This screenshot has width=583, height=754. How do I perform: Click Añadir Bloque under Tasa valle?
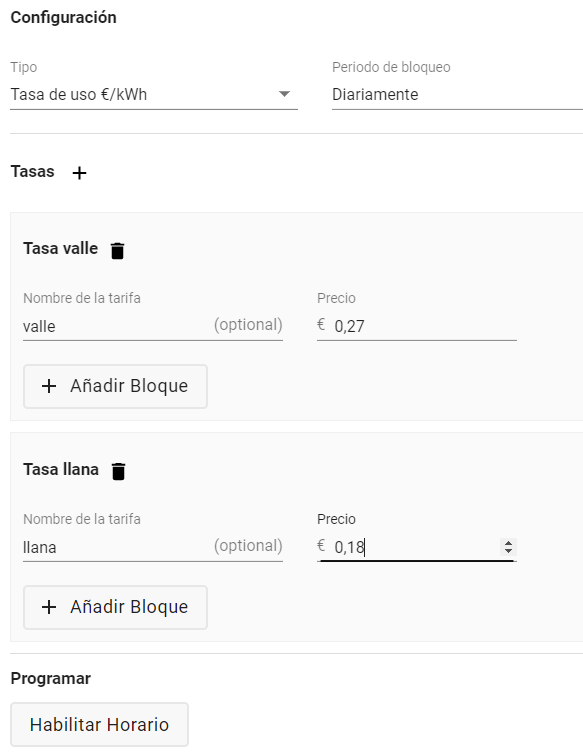point(115,386)
